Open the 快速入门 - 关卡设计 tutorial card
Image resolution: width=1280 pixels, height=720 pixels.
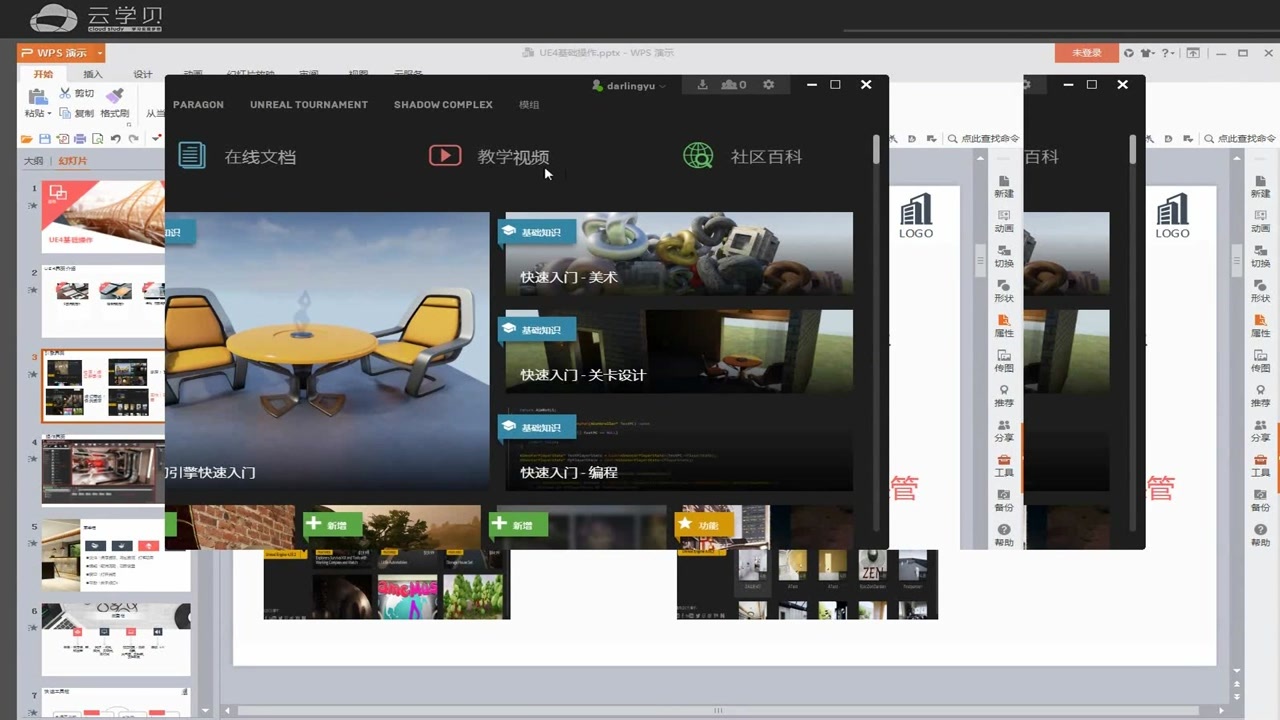pyautogui.click(x=679, y=351)
